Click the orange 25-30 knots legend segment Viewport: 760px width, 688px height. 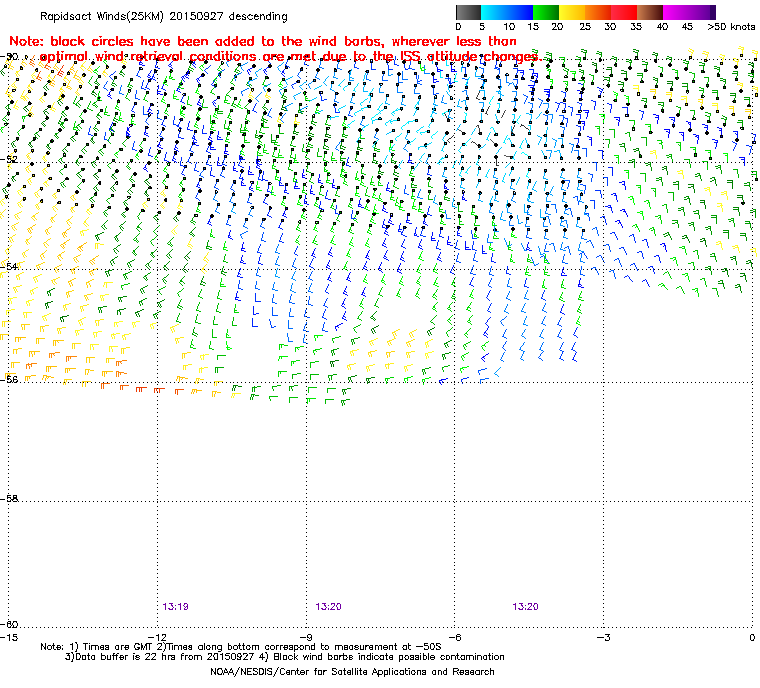tap(598, 12)
